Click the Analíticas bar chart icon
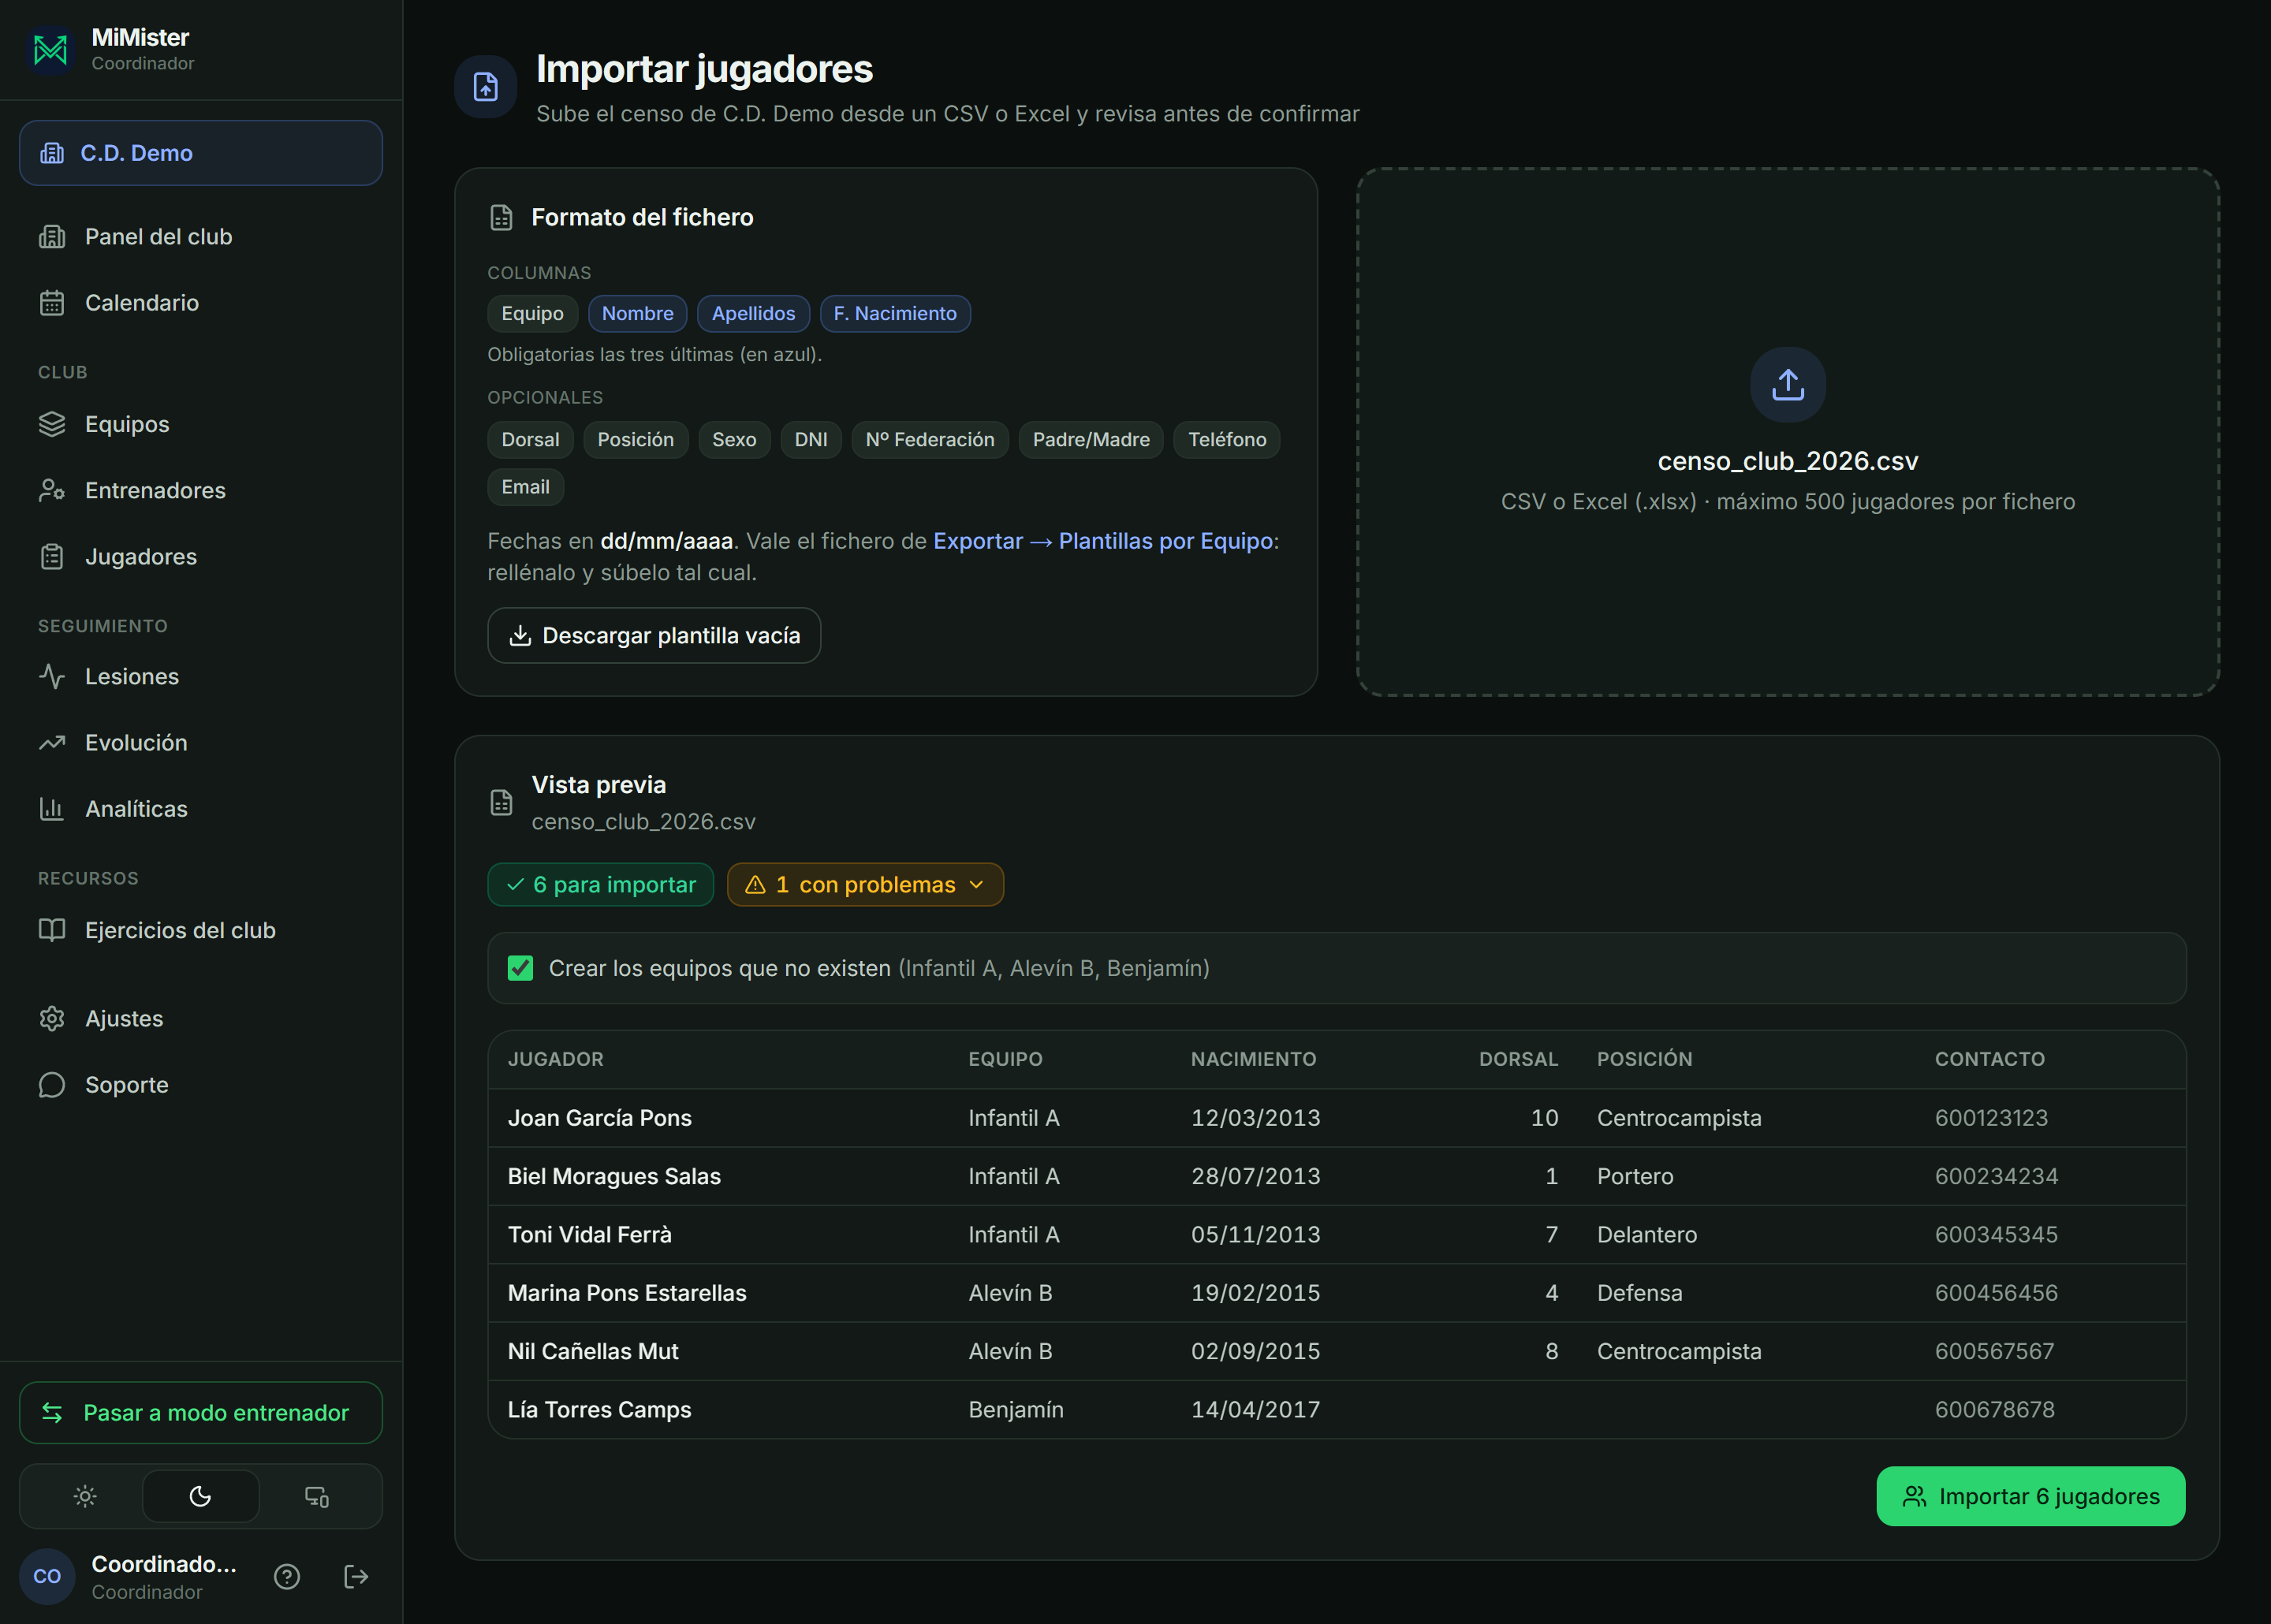This screenshot has width=2271, height=1624. point(52,809)
